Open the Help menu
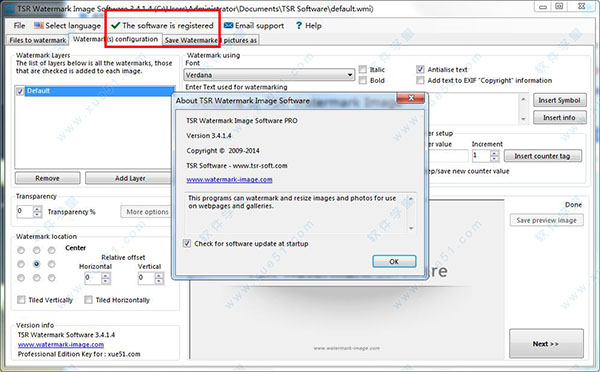The image size is (600, 372). (308, 26)
